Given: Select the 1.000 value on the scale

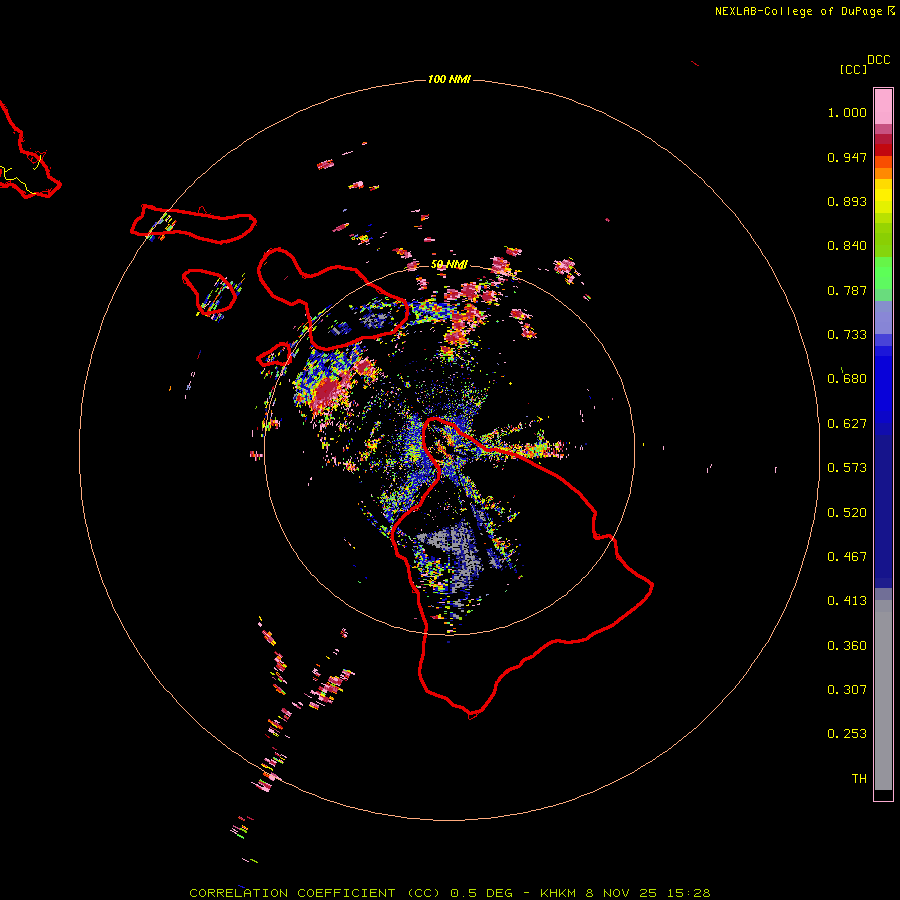Looking at the screenshot, I should 847,112.
